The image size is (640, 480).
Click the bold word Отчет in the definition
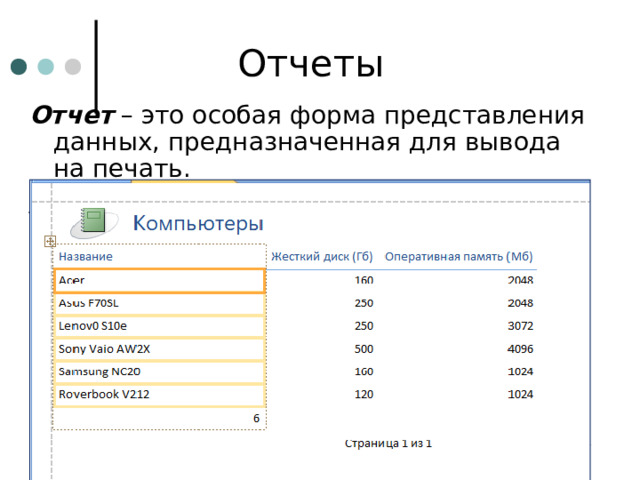click(74, 115)
